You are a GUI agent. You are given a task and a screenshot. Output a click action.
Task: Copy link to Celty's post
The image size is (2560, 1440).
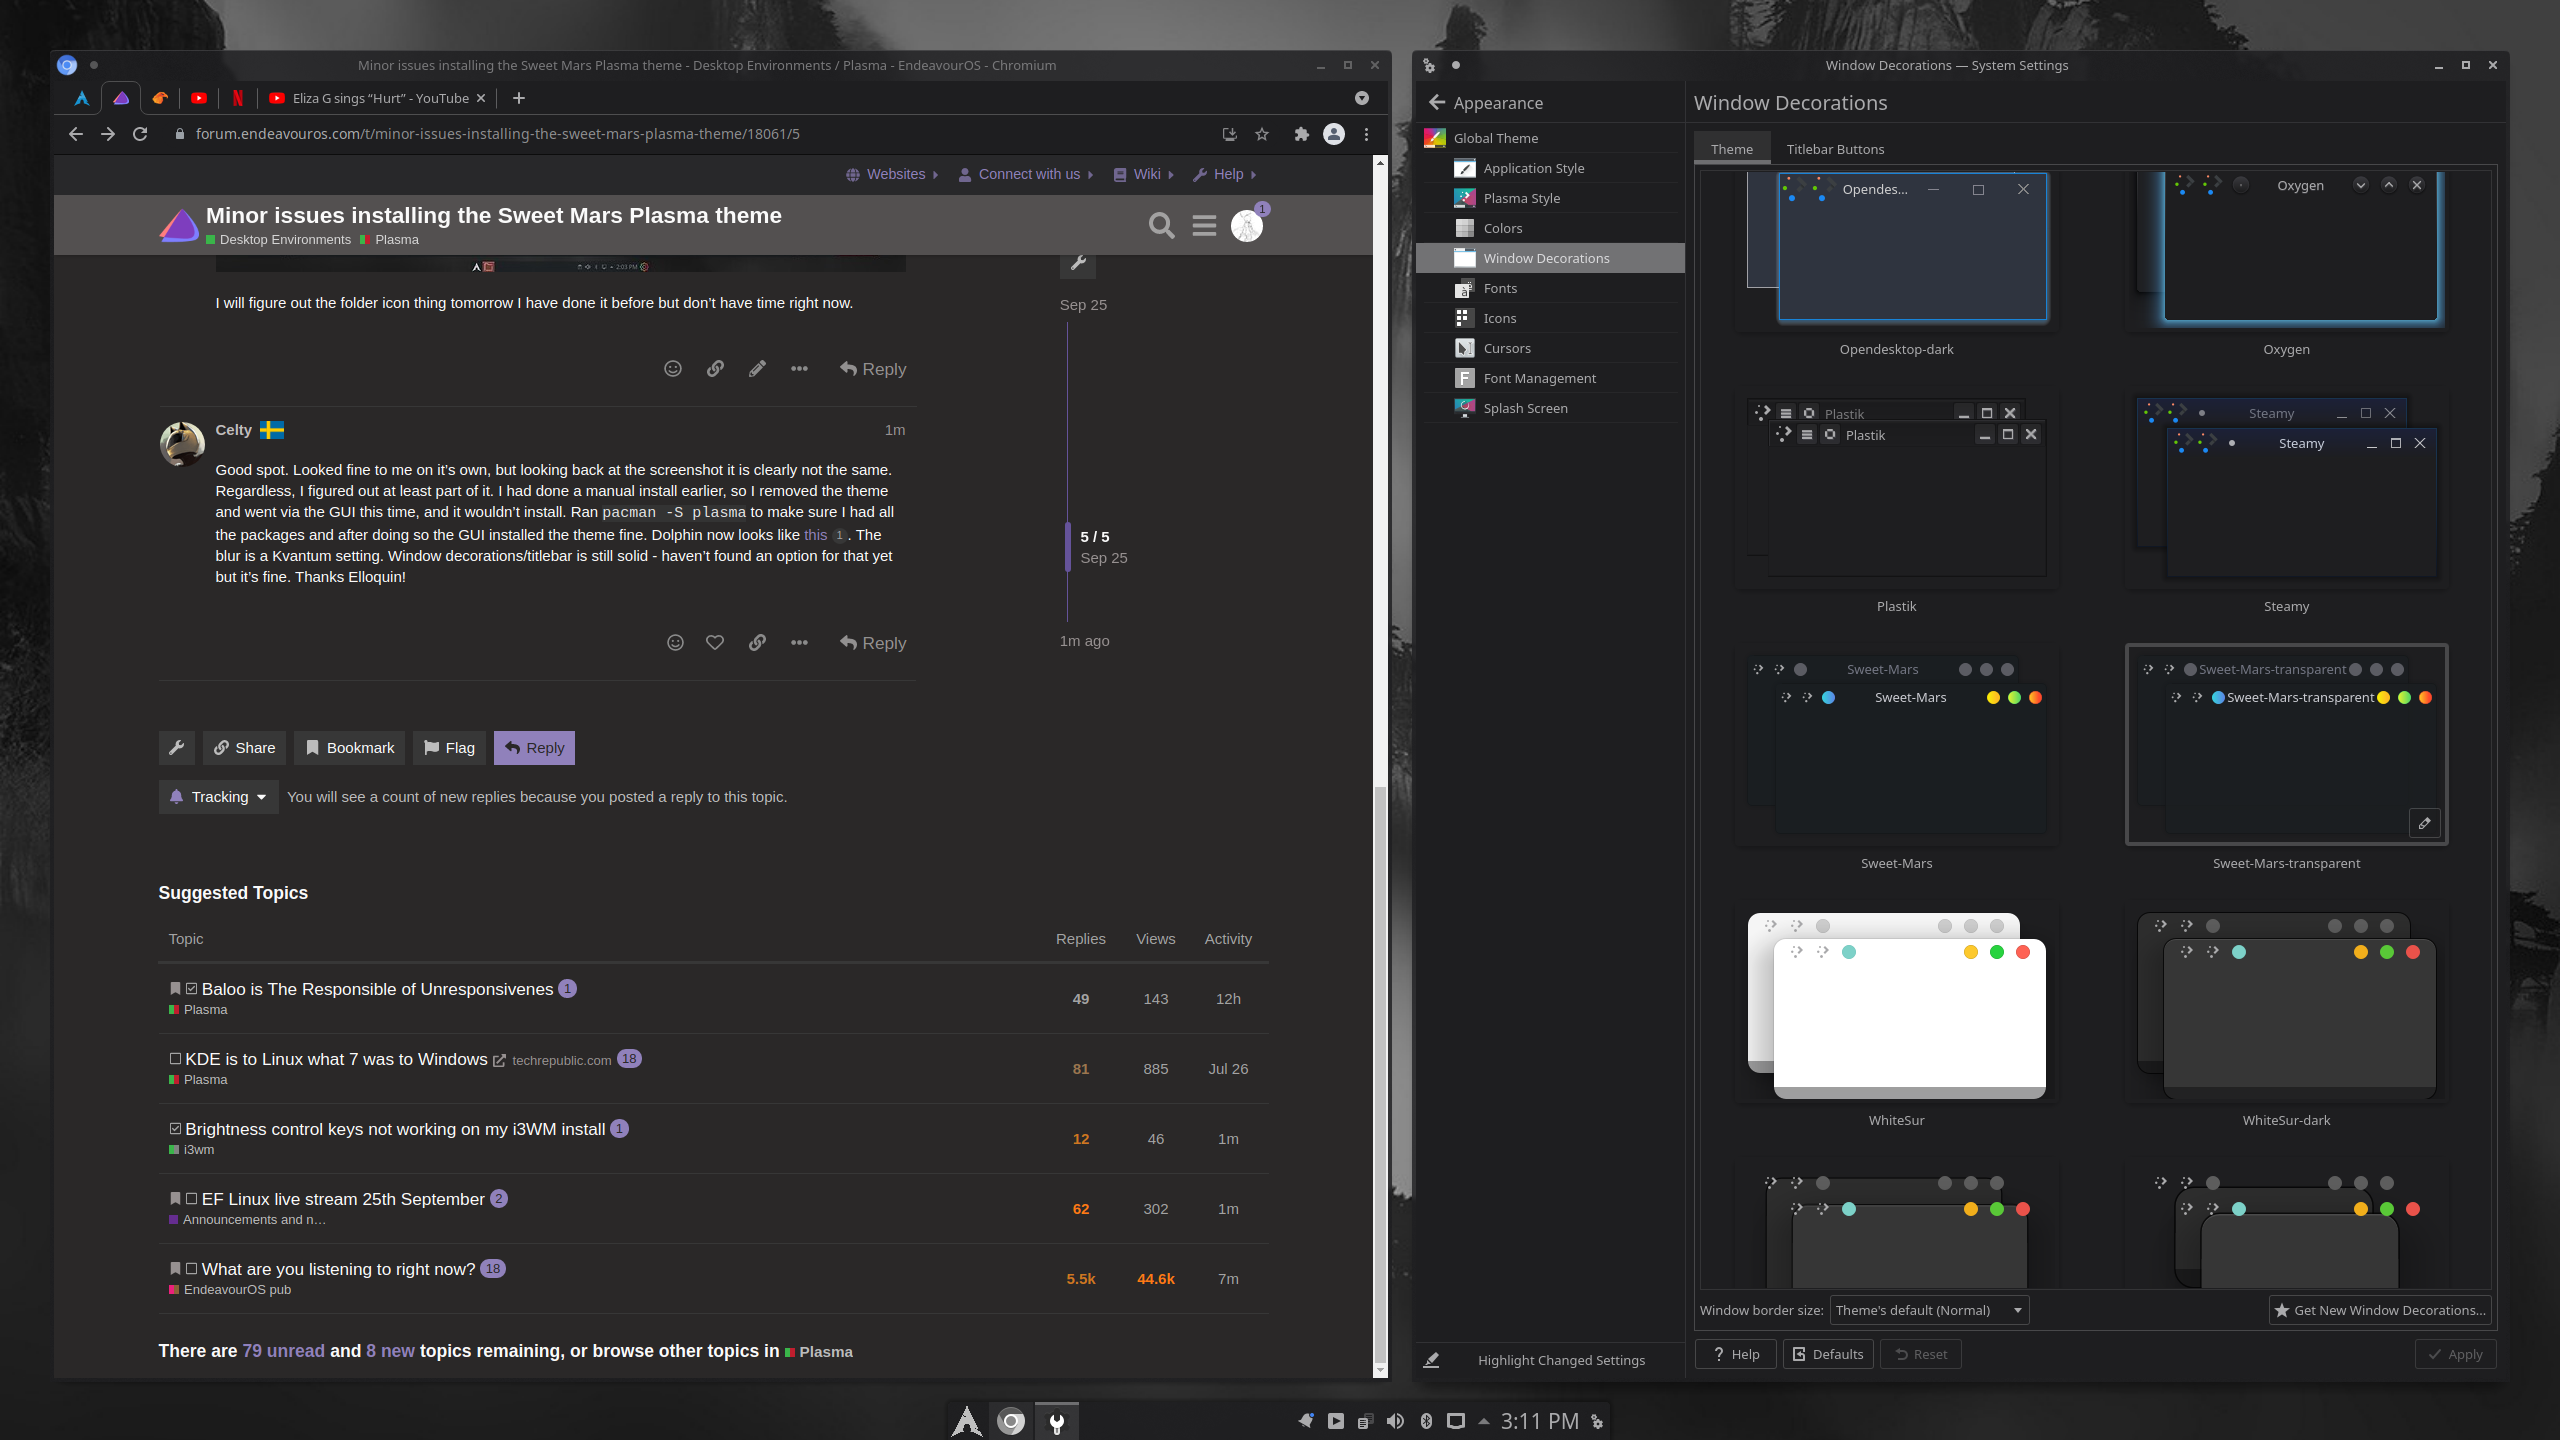pyautogui.click(x=757, y=643)
